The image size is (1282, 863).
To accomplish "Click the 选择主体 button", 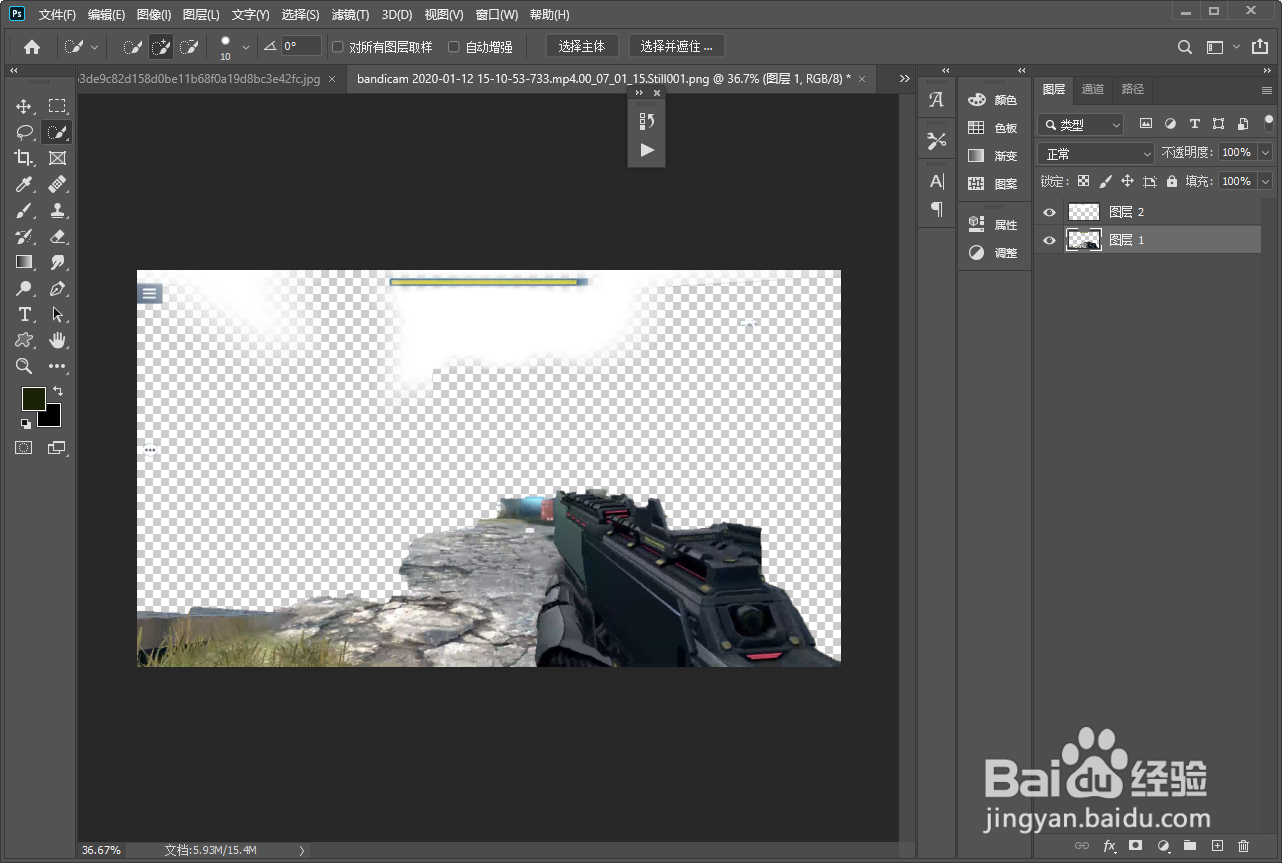I will [582, 47].
